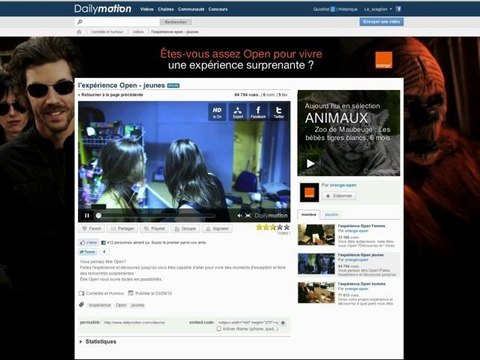
Task: Click the orange-open channel avatar
Action: point(309,192)
